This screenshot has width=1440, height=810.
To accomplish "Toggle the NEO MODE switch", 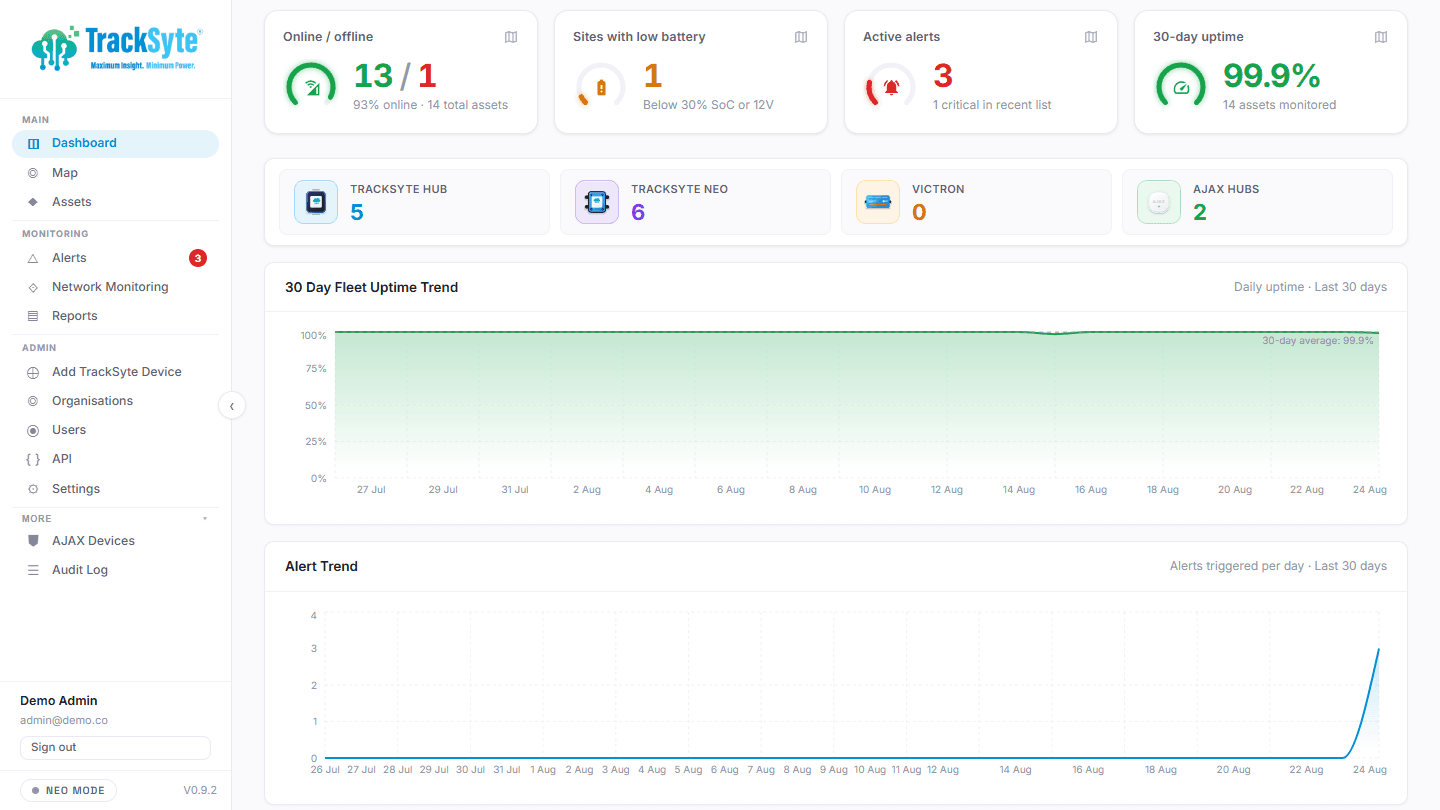I will click(68, 790).
